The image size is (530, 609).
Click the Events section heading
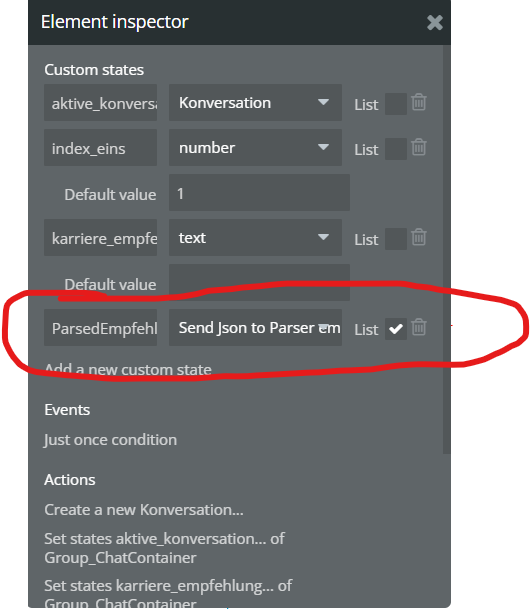(67, 410)
